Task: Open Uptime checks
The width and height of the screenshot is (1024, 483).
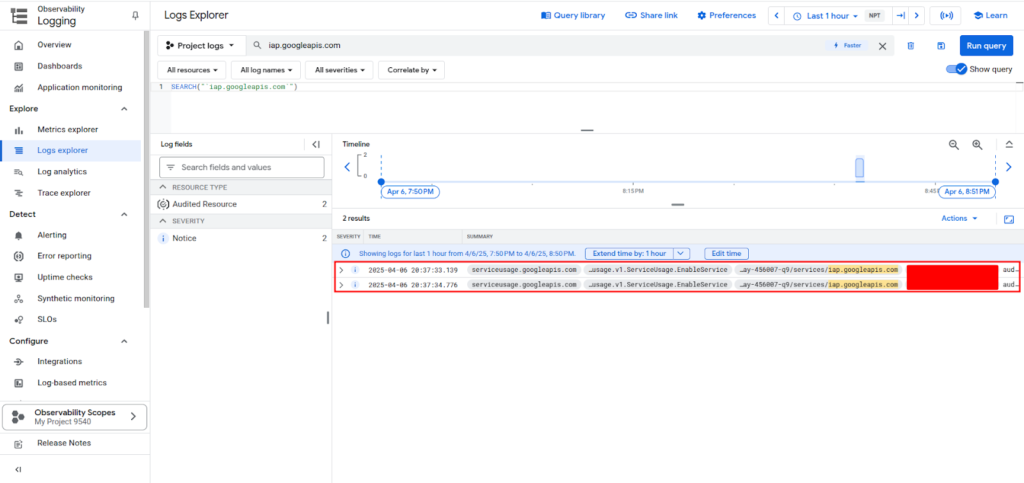Action: [x=65, y=277]
